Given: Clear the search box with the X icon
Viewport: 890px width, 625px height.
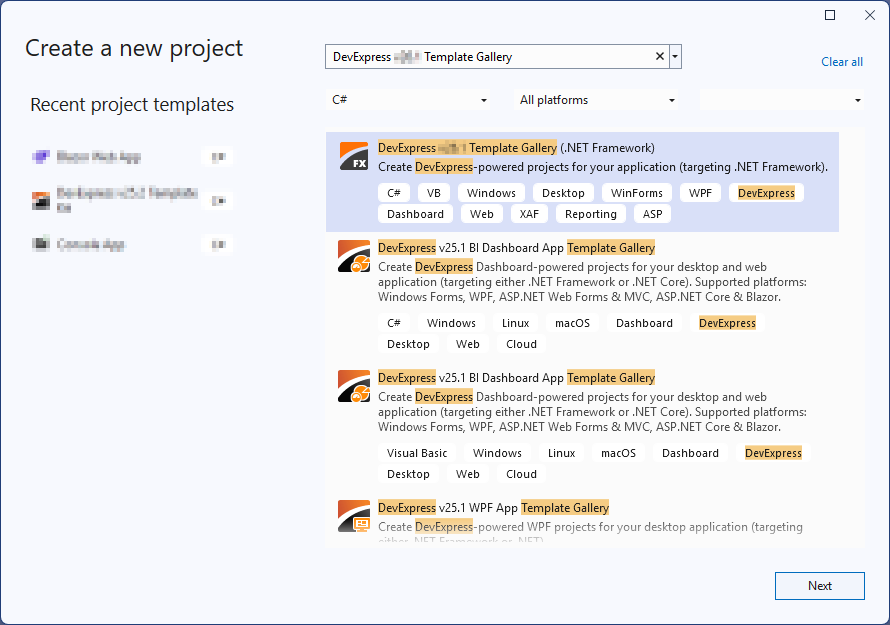Looking at the screenshot, I should 660,56.
